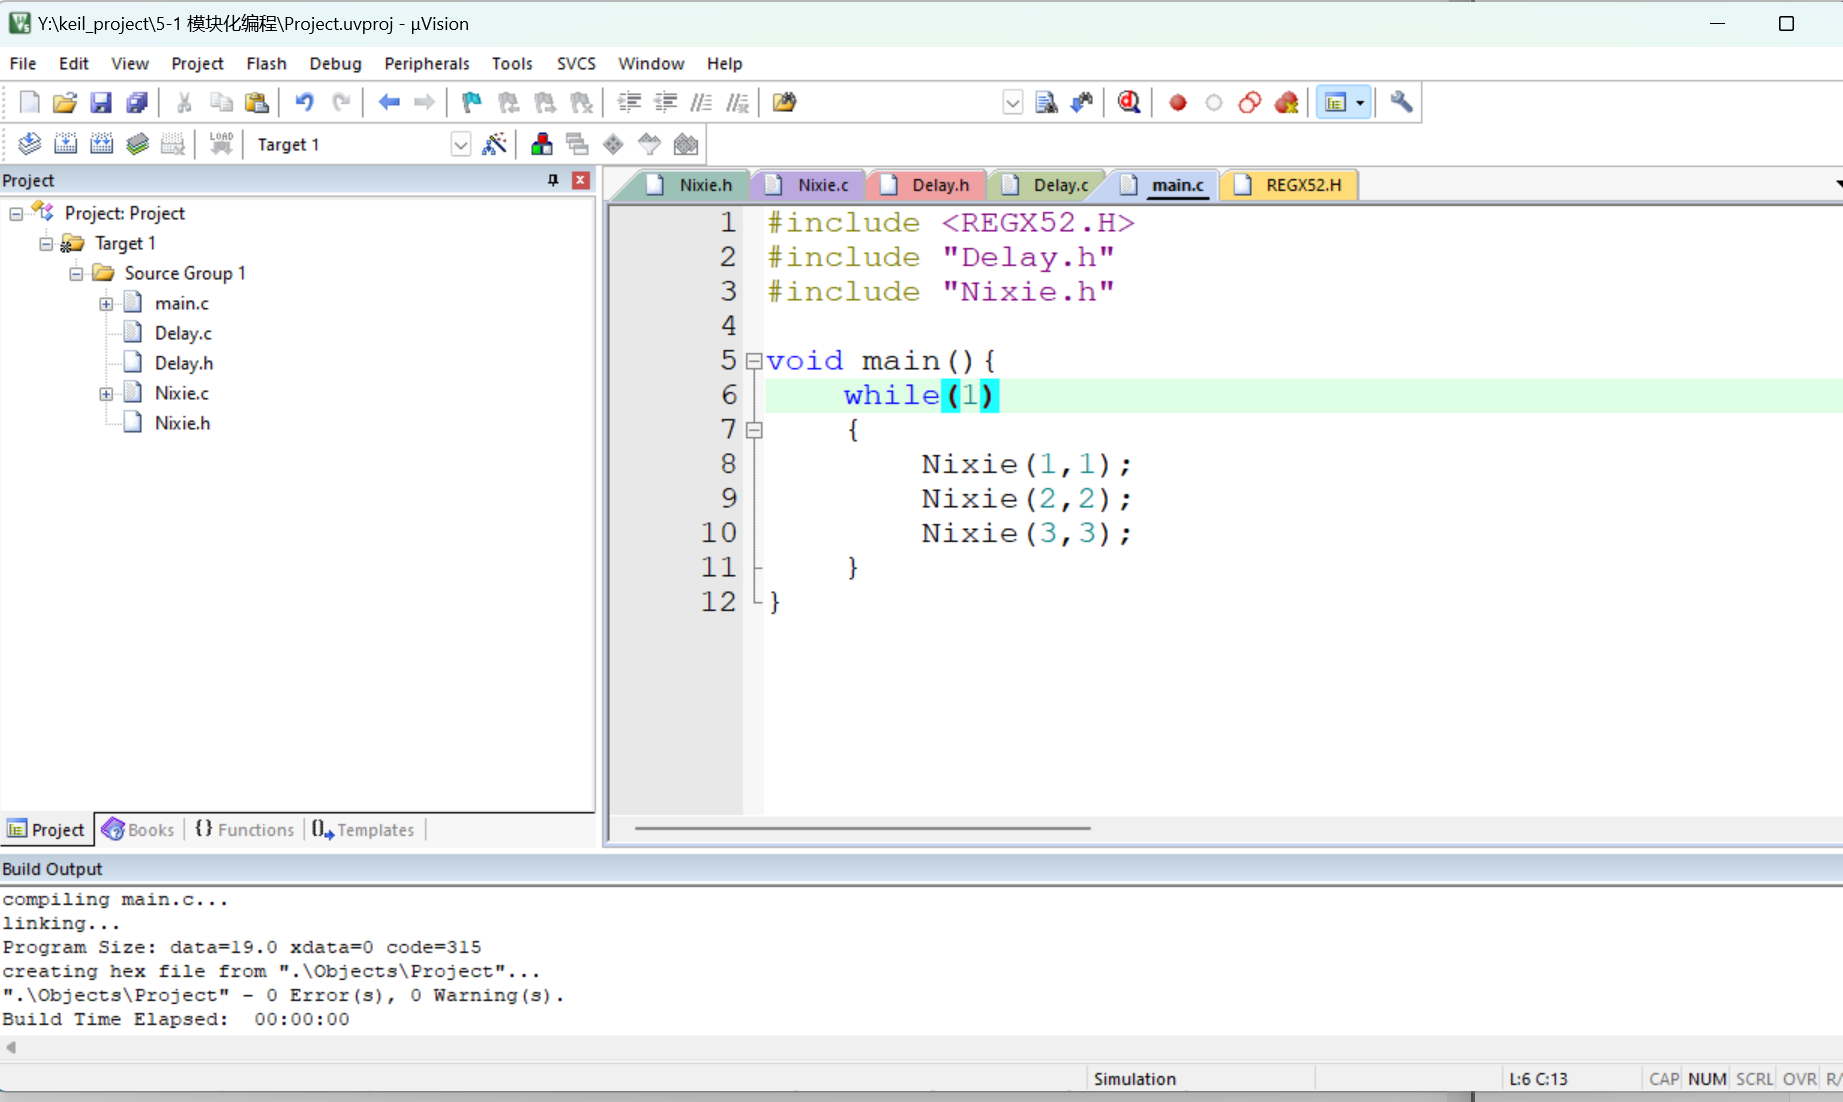The image size is (1843, 1102).
Task: Open Manage Project Items colored blocks icon
Action: (541, 144)
